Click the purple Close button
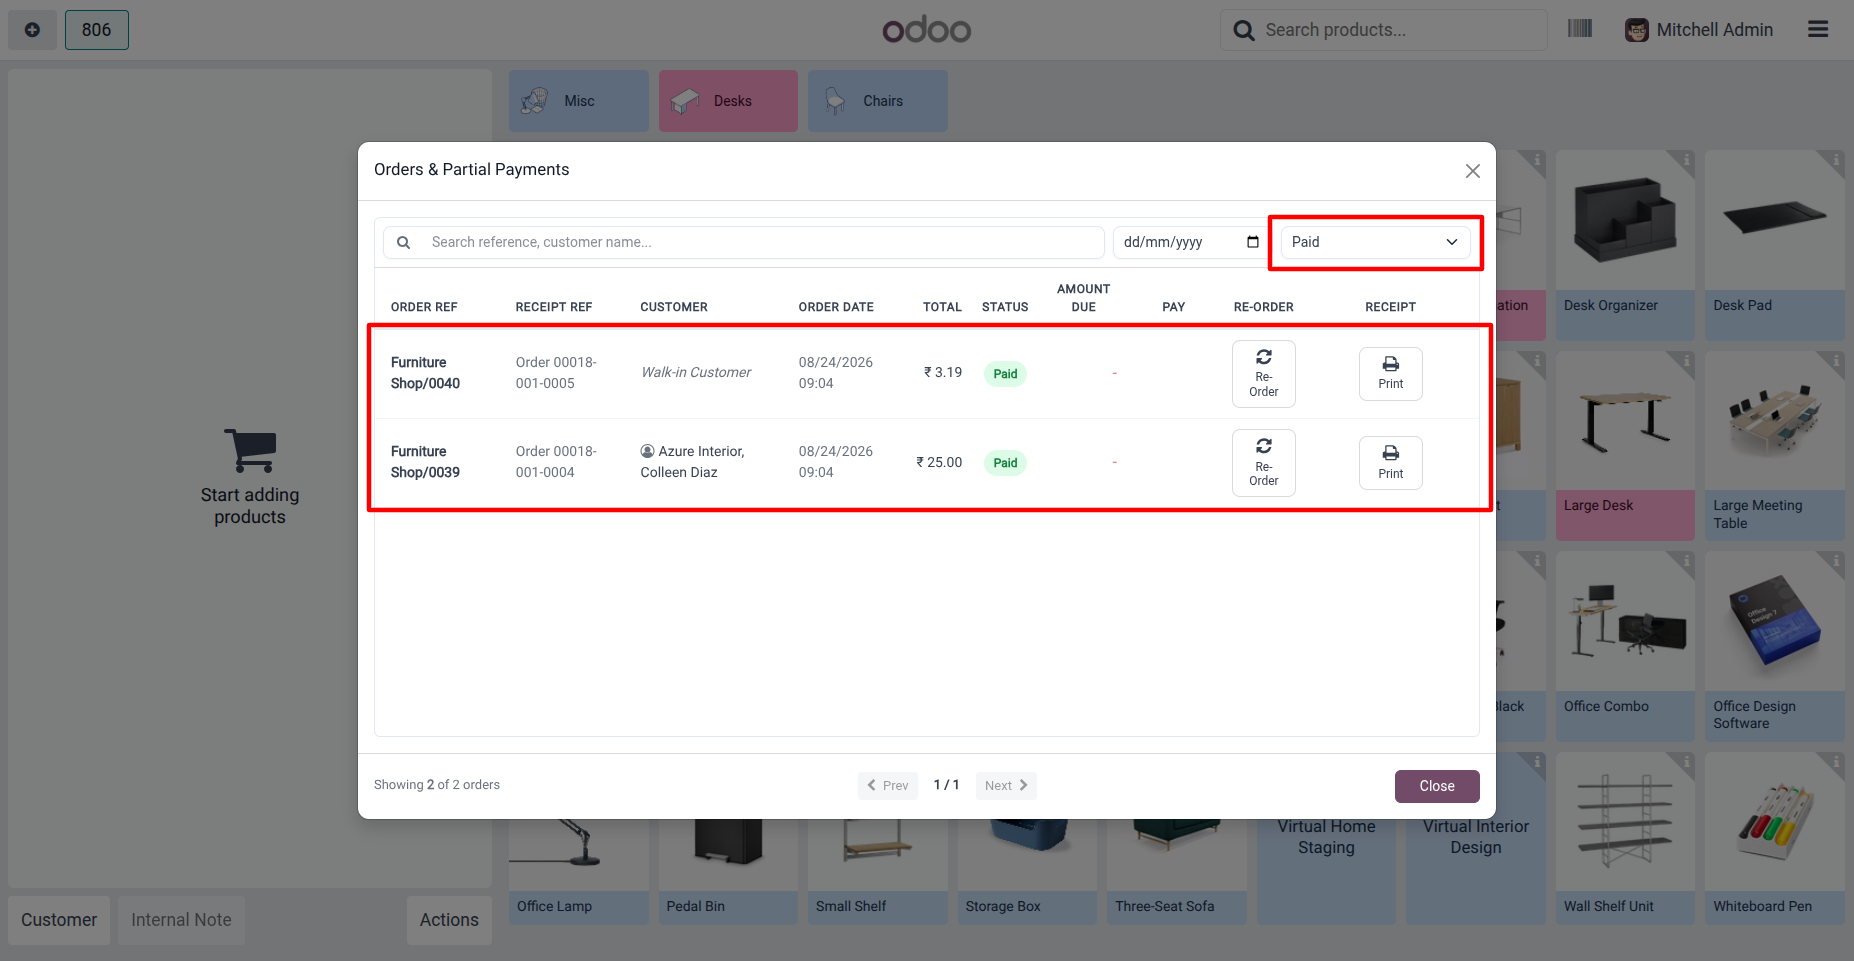 pos(1437,786)
